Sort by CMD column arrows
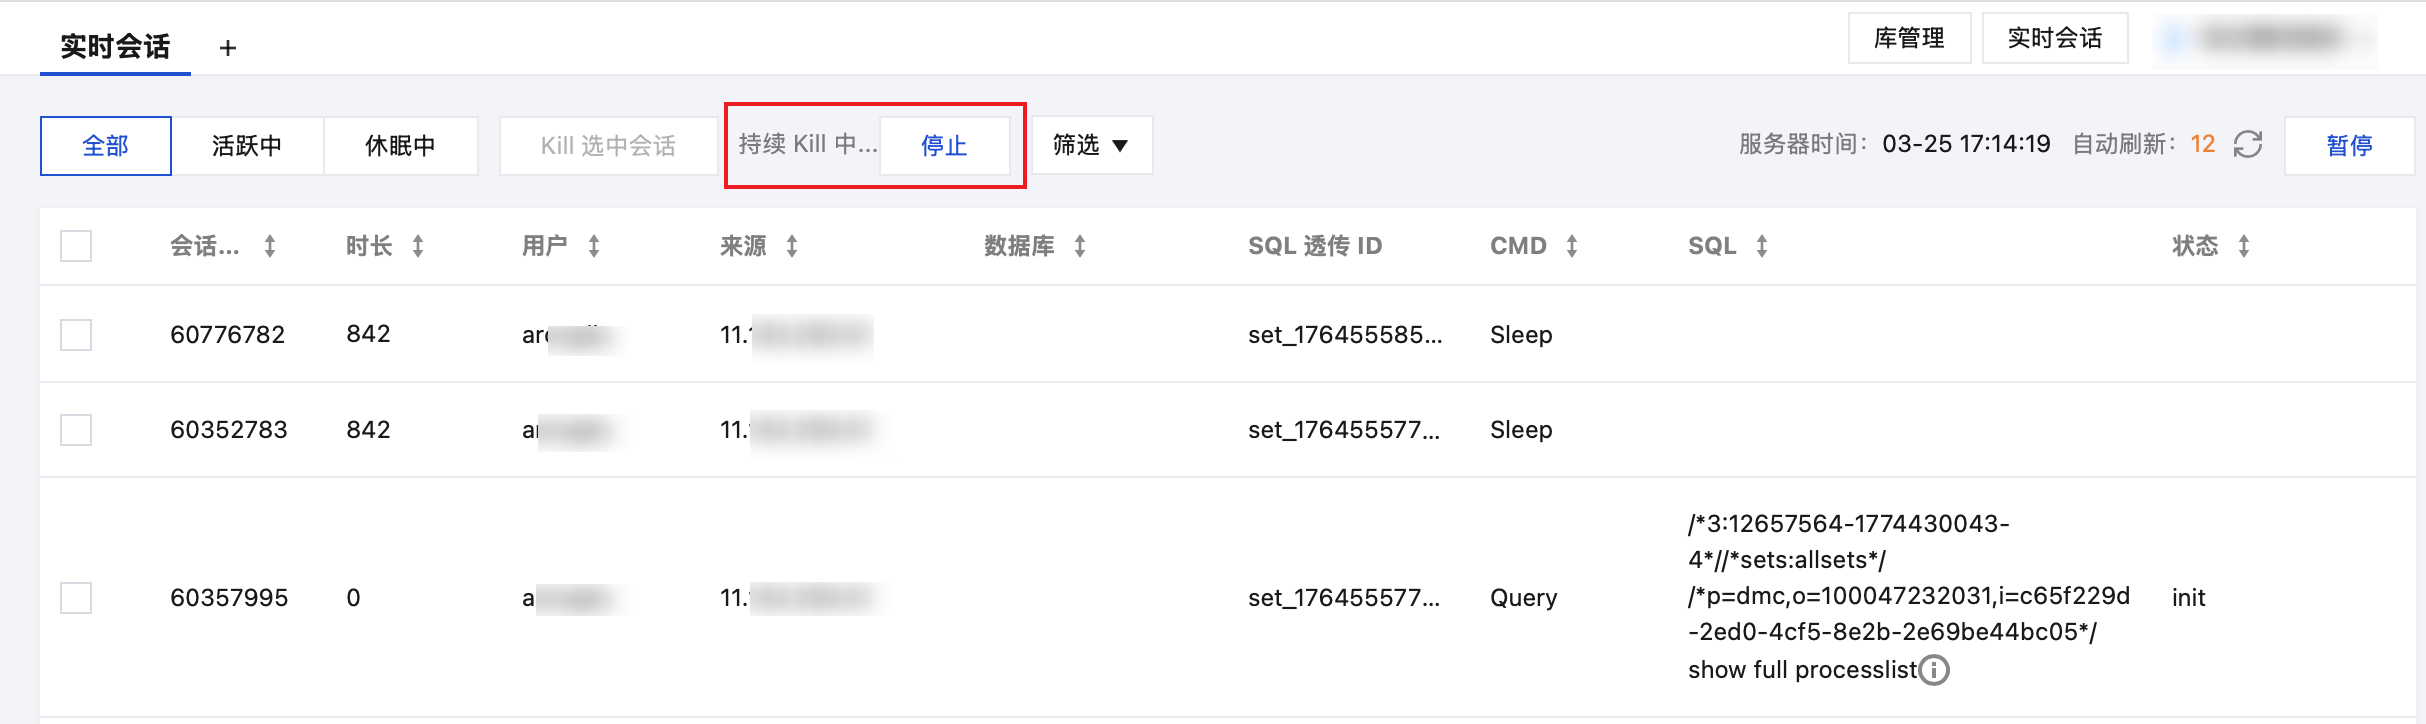Screen dimensions: 2426x724 (x=1572, y=246)
